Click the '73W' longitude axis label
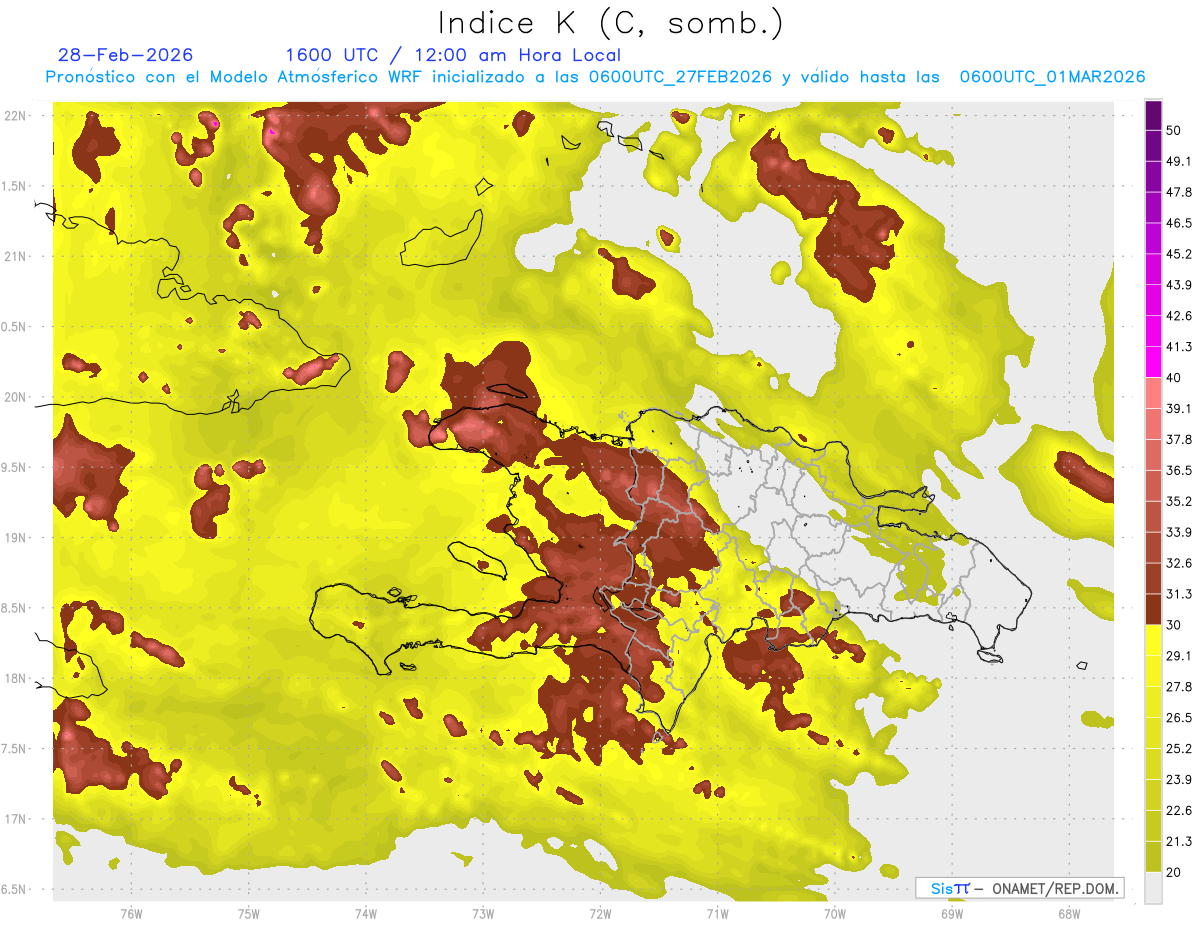Screen dimensions: 1200x927 [x=483, y=914]
